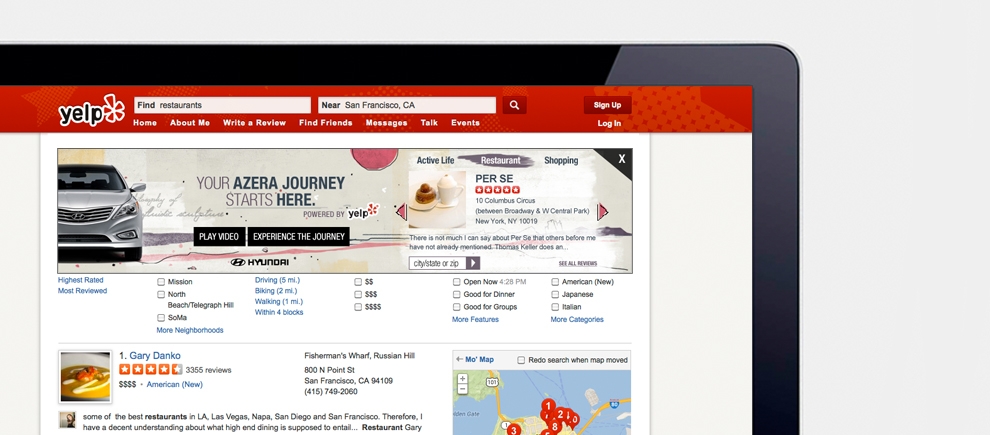Click the reviewer avatar beside the review snippet
The height and width of the screenshot is (435, 990).
(68, 420)
